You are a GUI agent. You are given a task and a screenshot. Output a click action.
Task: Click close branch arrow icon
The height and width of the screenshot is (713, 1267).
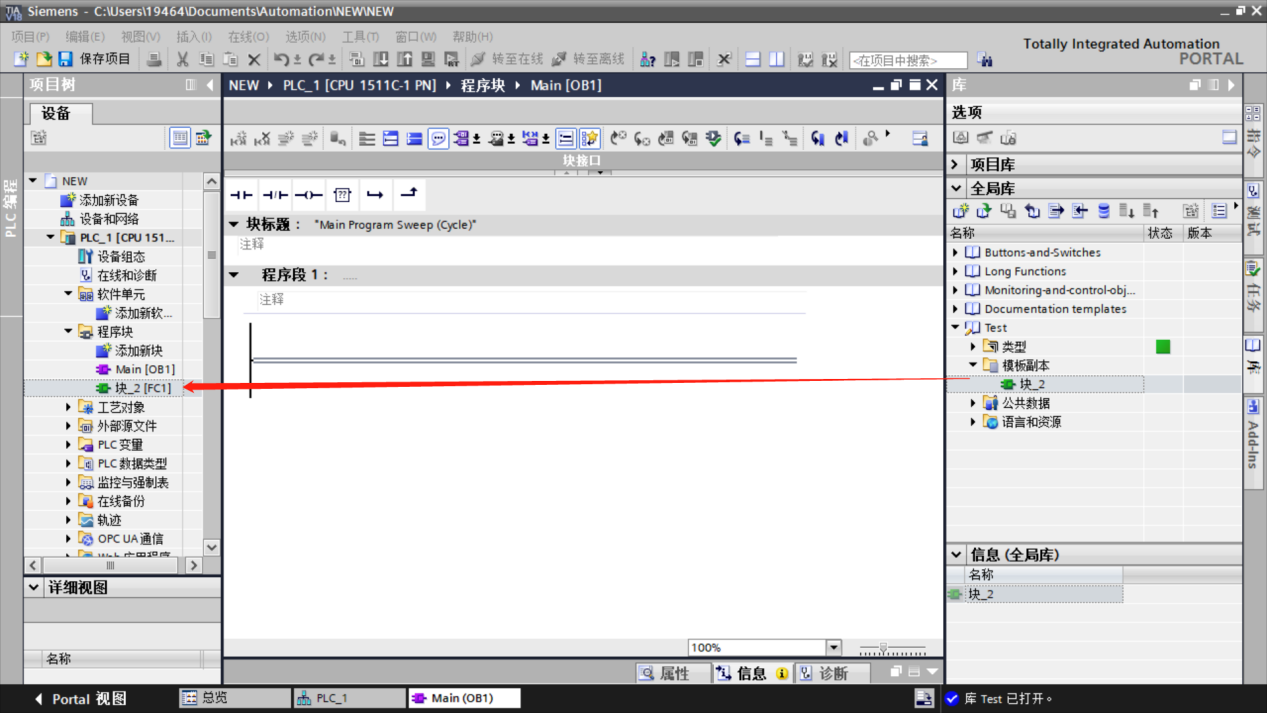tap(408, 194)
